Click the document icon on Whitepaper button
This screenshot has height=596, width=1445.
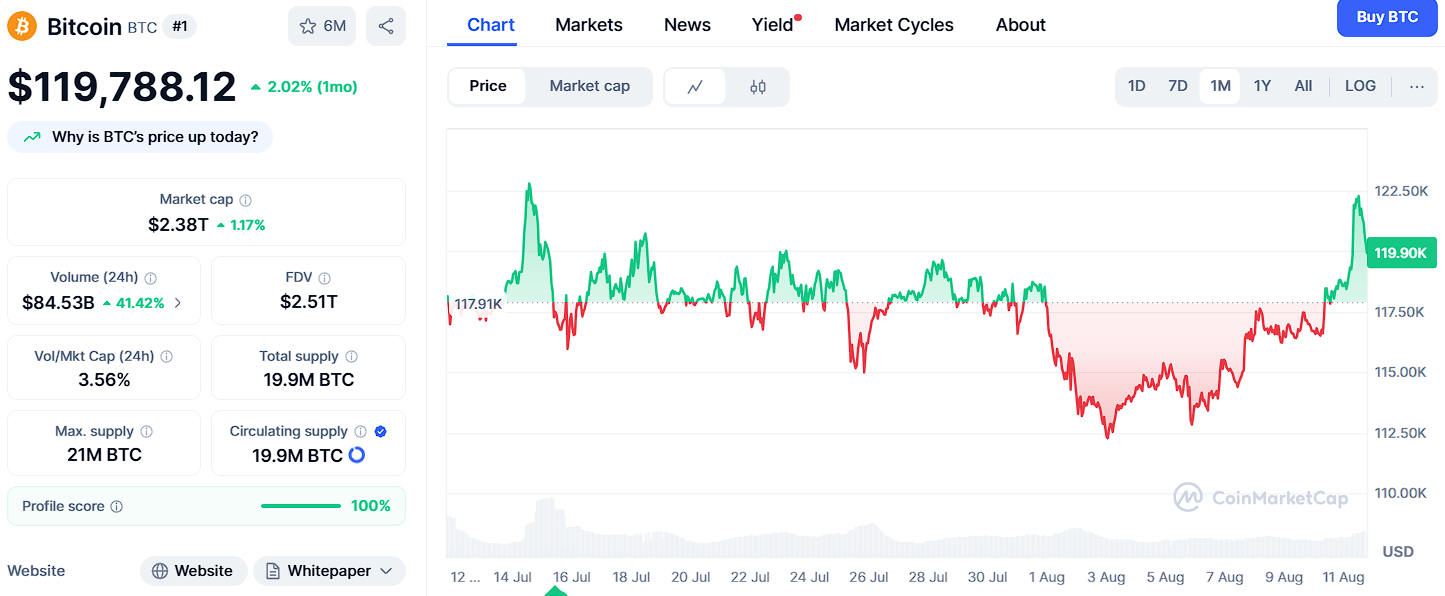pyautogui.click(x=273, y=572)
